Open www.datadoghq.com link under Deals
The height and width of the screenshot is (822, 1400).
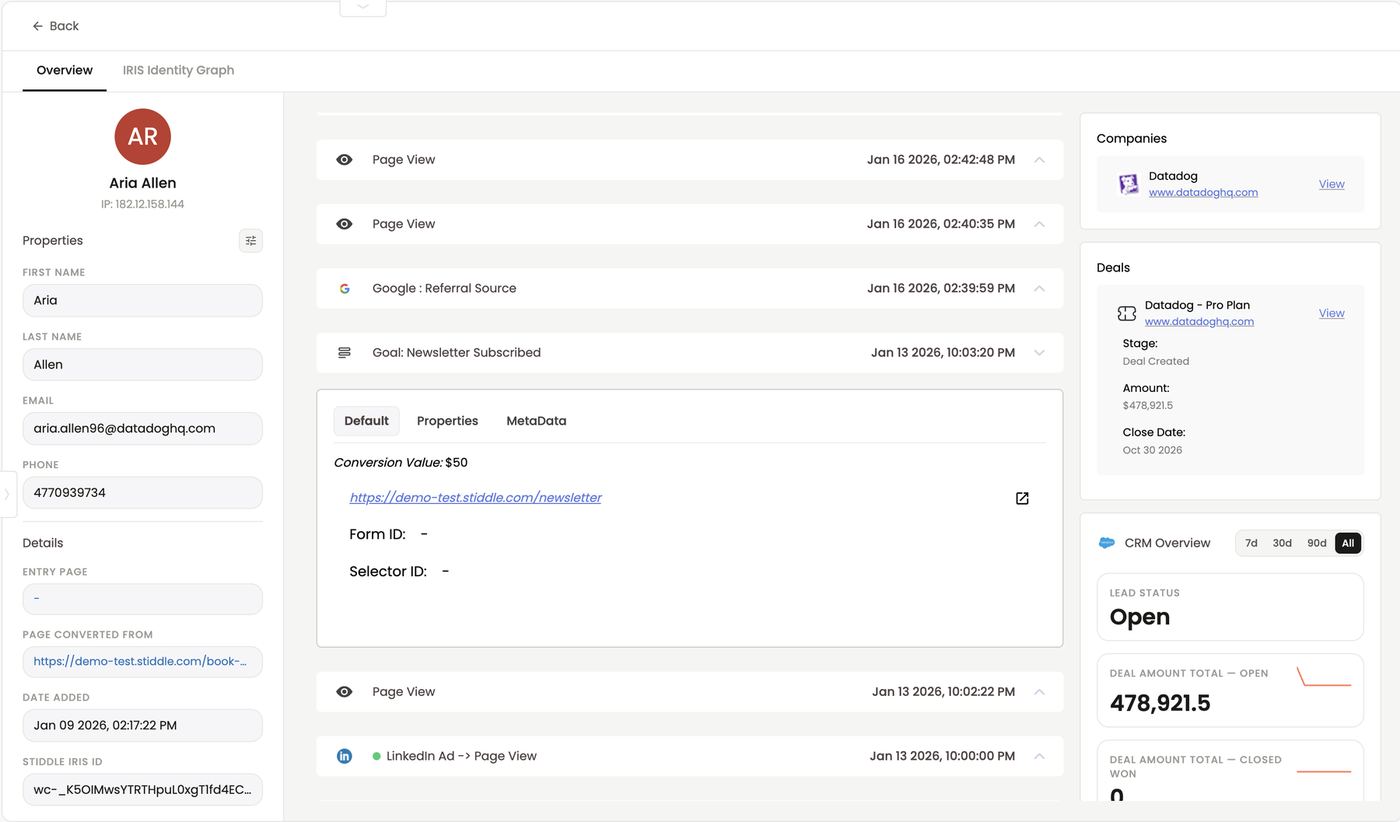(1199, 322)
